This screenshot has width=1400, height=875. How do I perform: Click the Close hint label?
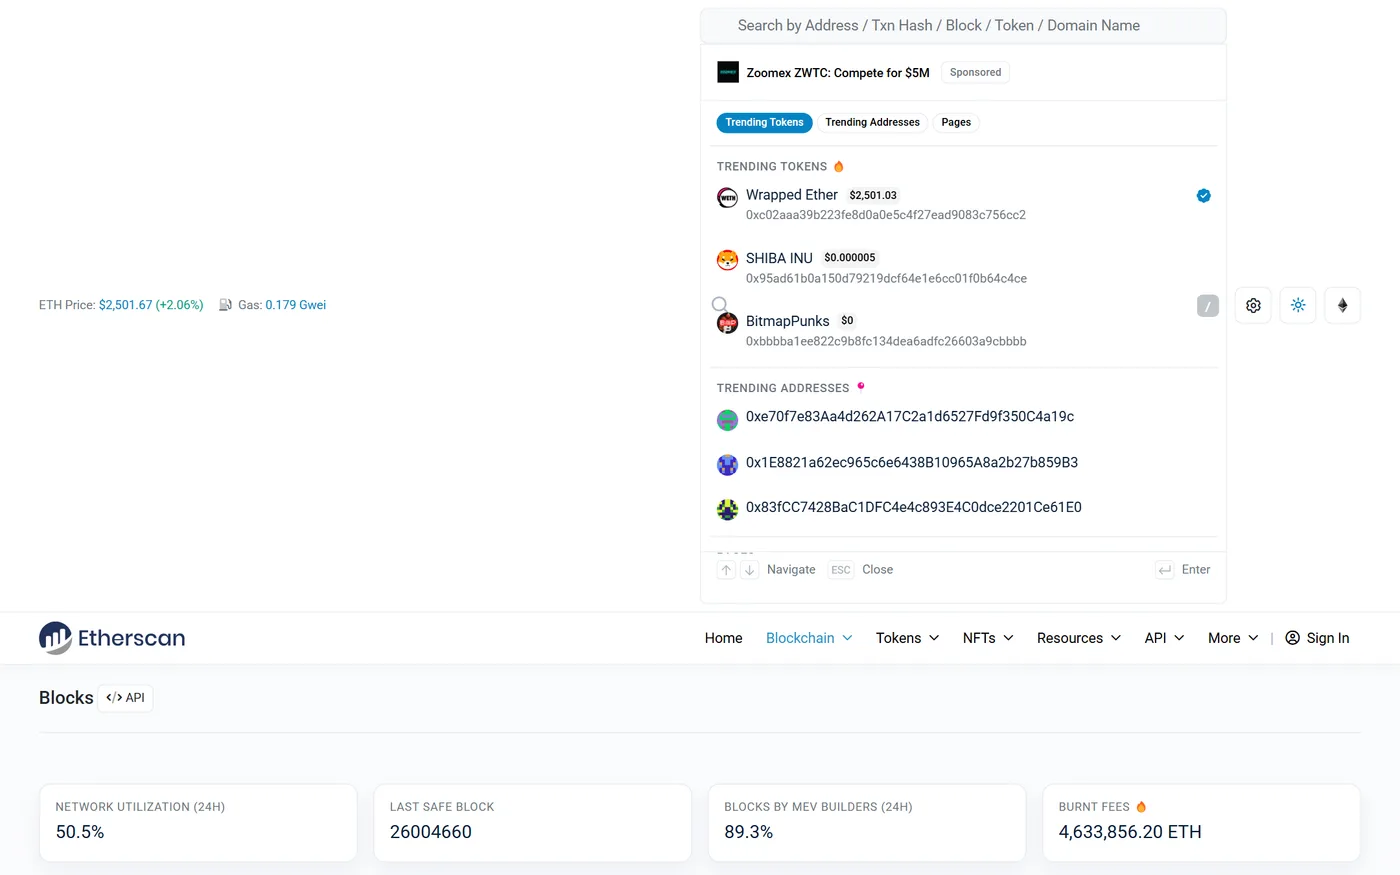click(x=878, y=570)
